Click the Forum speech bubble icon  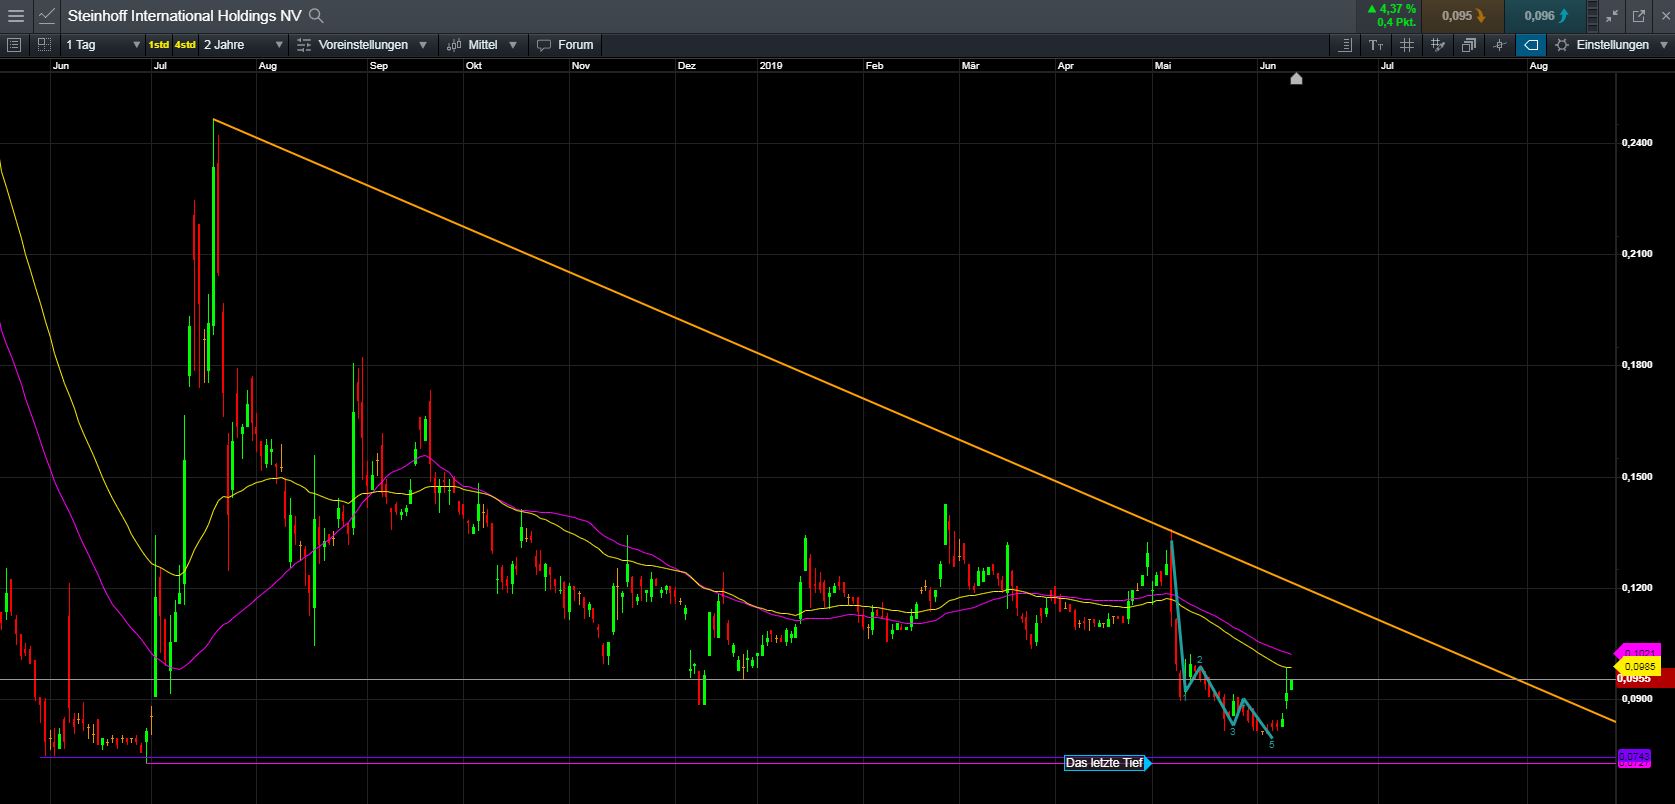[544, 45]
